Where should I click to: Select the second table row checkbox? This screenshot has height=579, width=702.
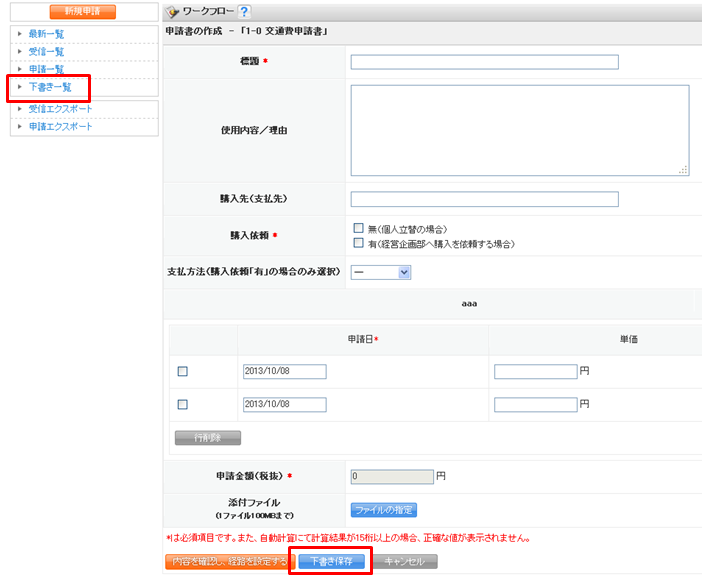click(x=182, y=405)
